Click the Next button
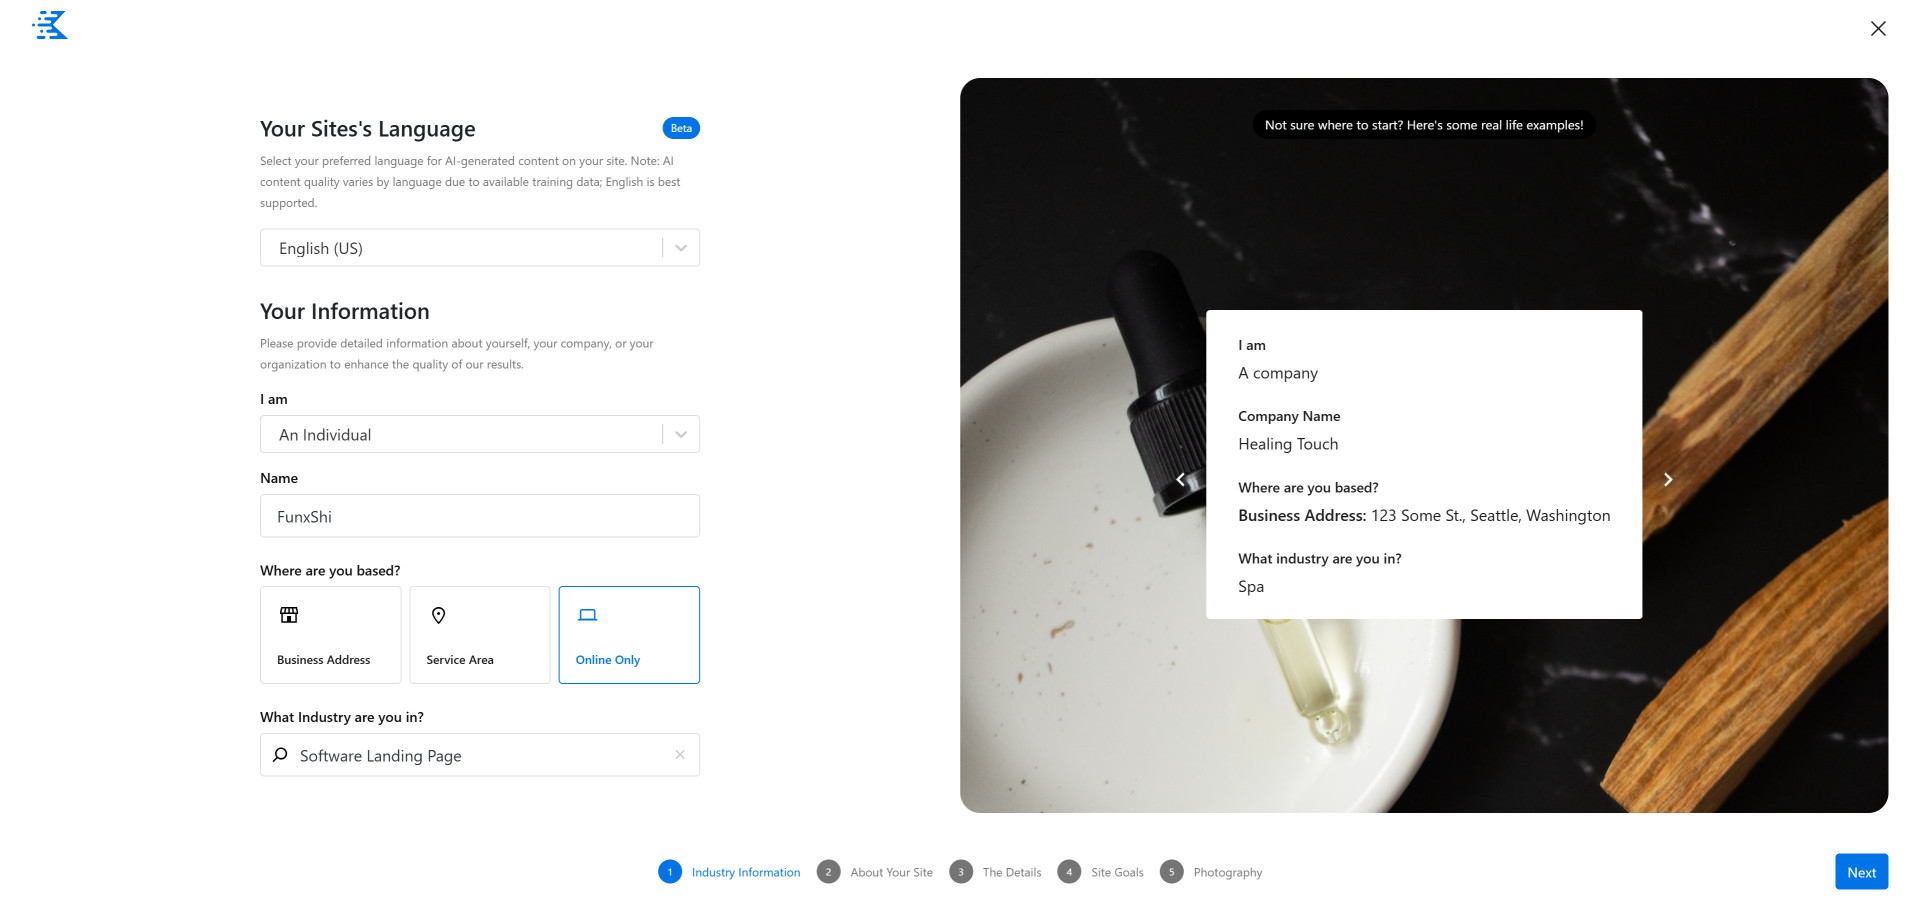 click(1861, 872)
